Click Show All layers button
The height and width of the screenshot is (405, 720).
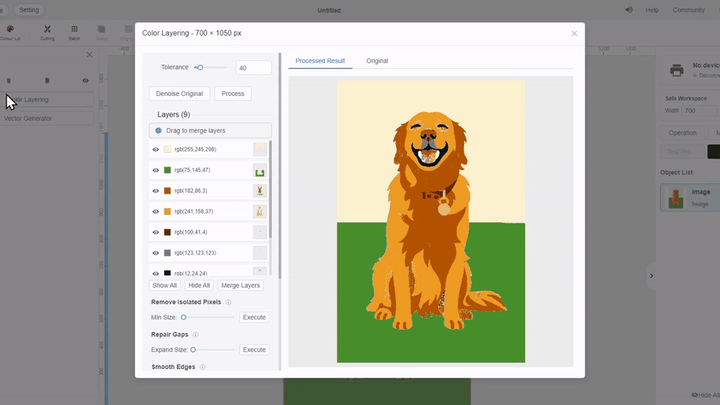pos(164,285)
